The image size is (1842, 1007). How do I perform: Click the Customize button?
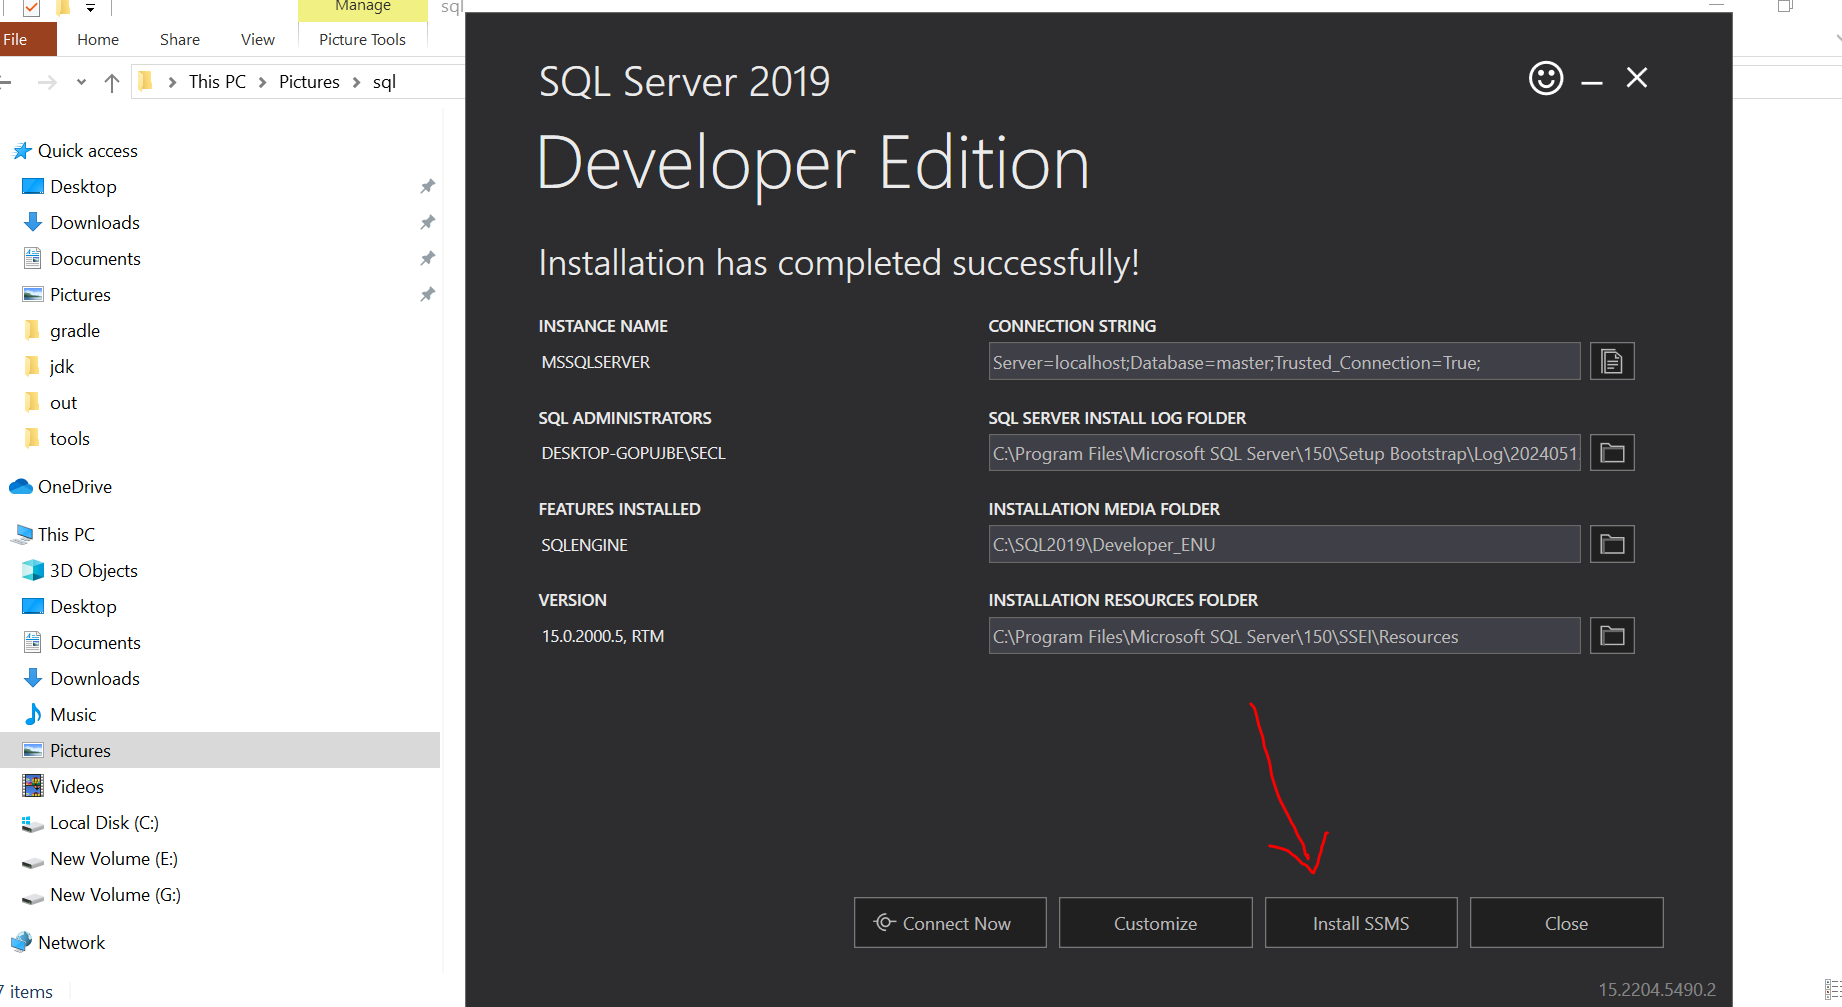(x=1155, y=923)
